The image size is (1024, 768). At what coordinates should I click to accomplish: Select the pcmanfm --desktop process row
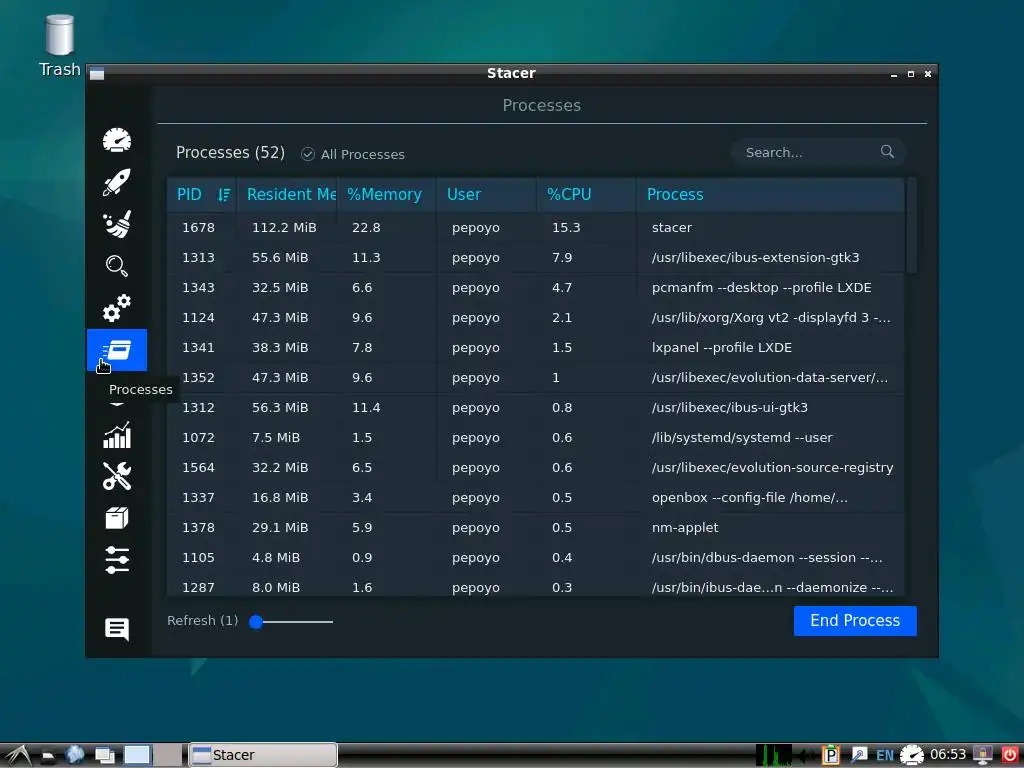pos(536,287)
